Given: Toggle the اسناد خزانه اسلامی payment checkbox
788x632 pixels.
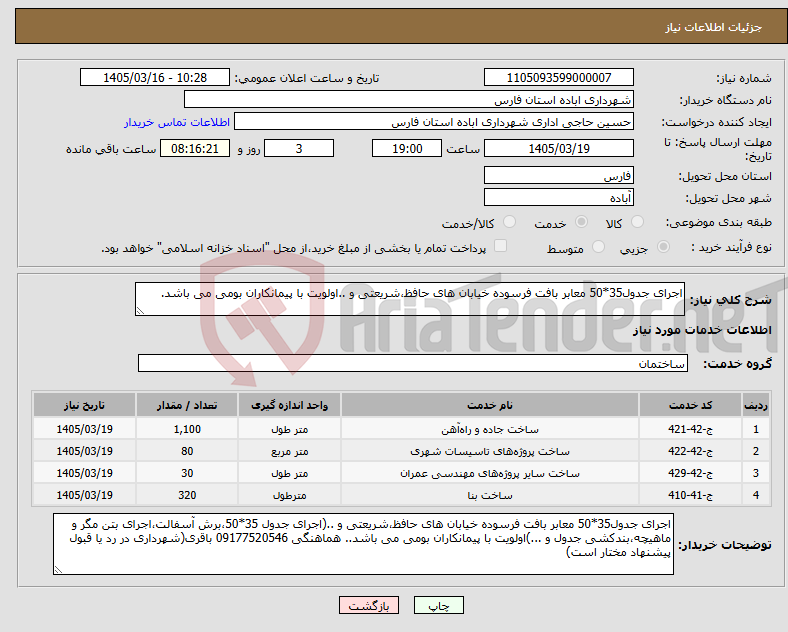Looking at the screenshot, I should click(500, 246).
